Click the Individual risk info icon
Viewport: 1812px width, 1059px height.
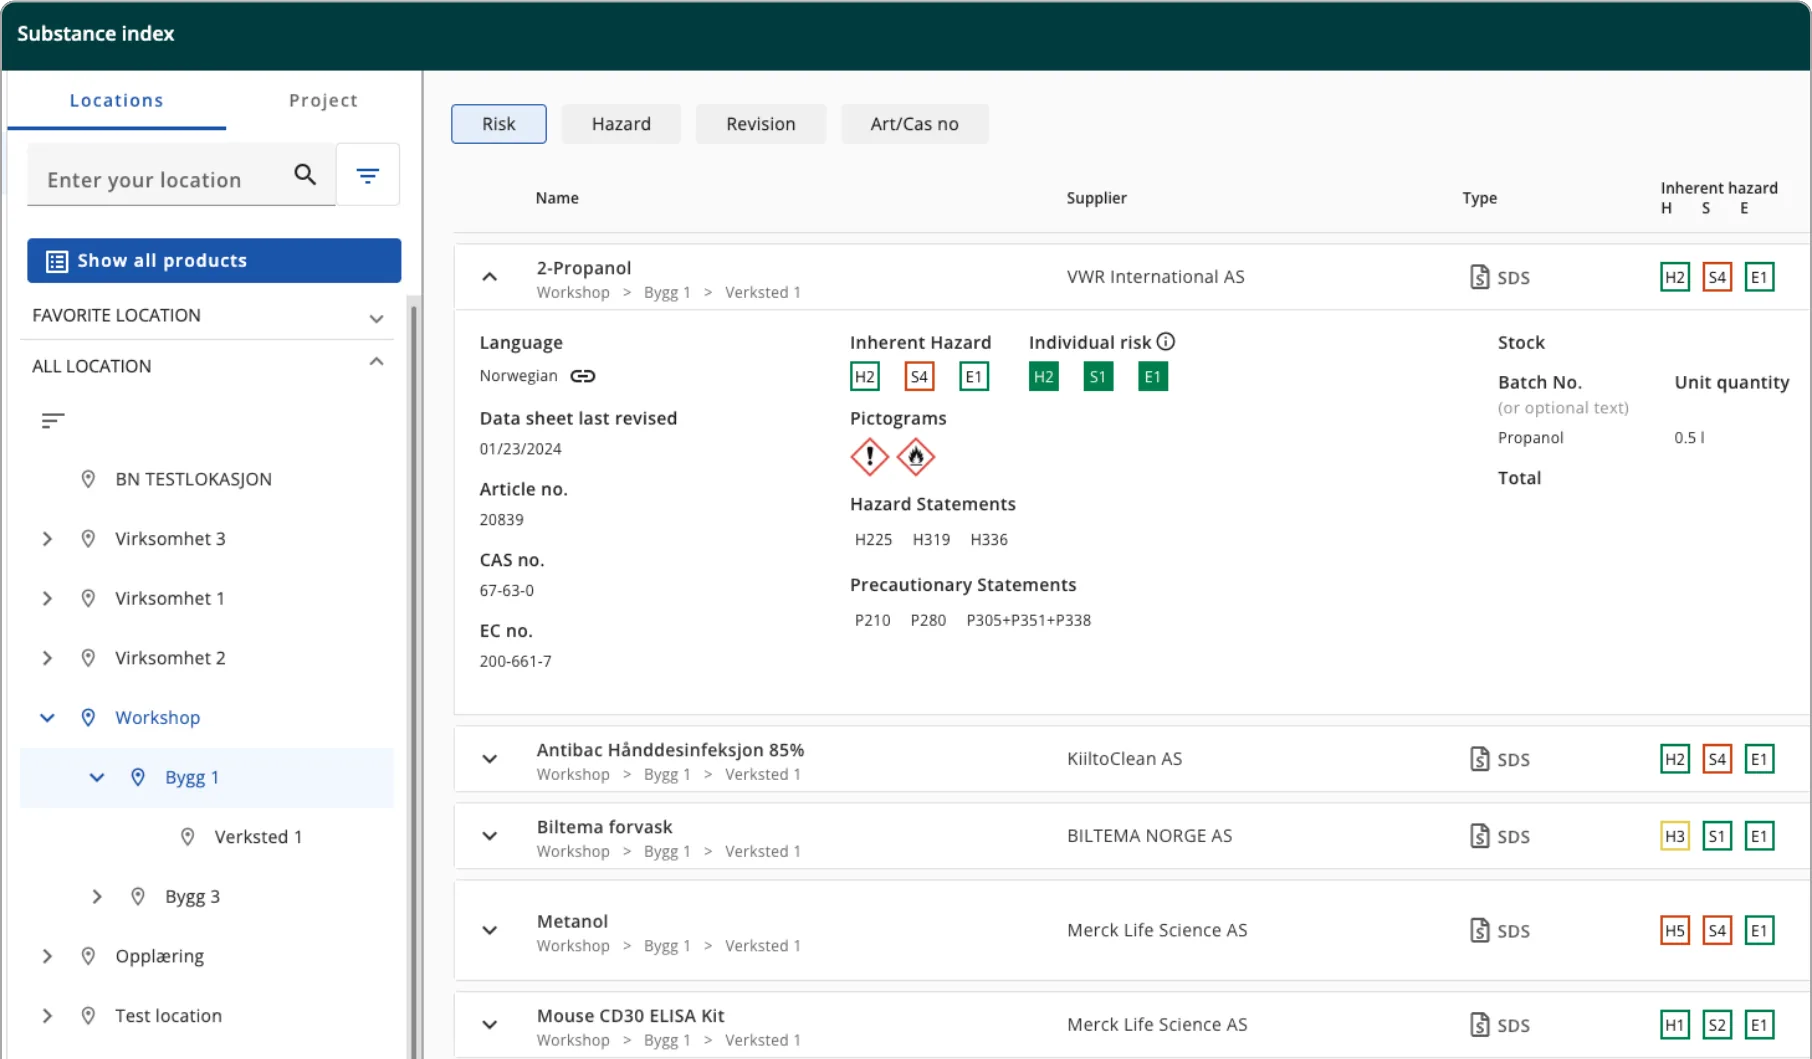click(1166, 342)
